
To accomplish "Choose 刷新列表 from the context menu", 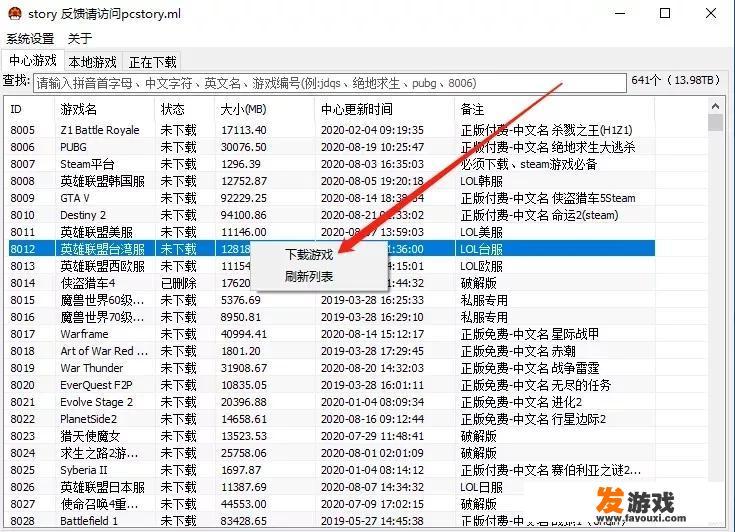I will (309, 276).
